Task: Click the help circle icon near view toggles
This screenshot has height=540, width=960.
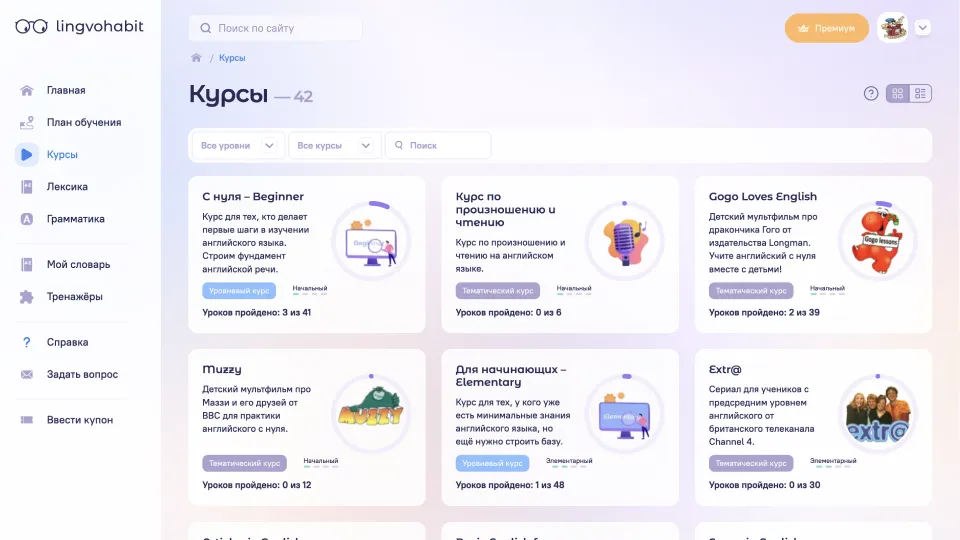Action: pyautogui.click(x=871, y=94)
